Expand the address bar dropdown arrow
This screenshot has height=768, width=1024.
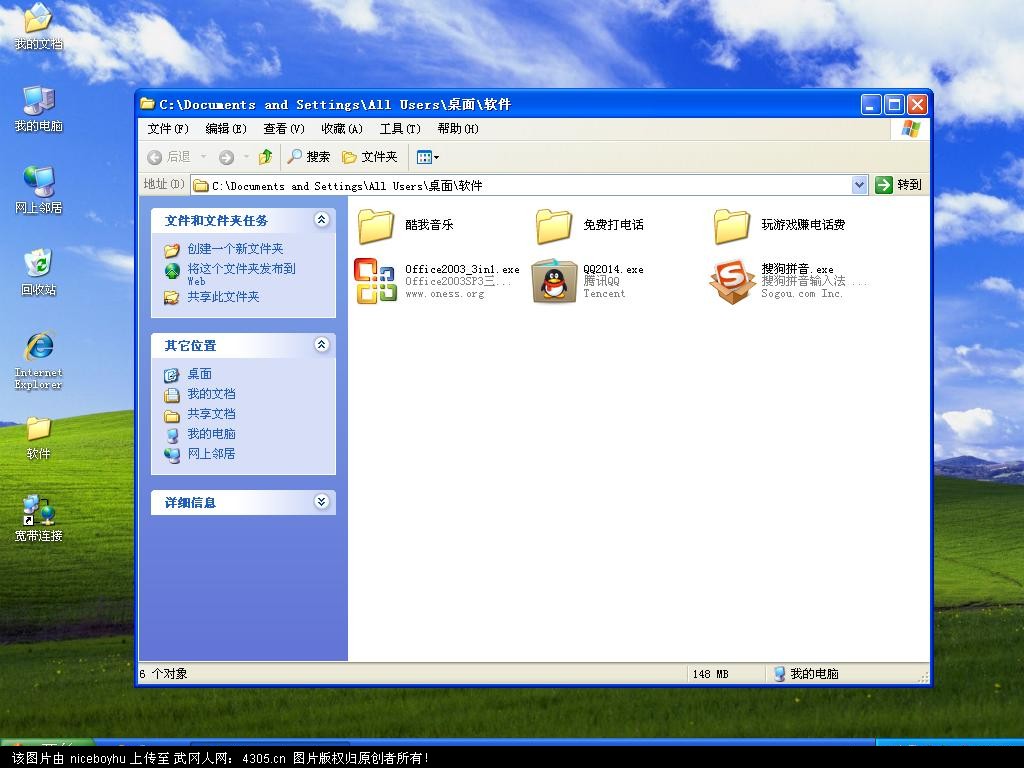click(x=859, y=185)
